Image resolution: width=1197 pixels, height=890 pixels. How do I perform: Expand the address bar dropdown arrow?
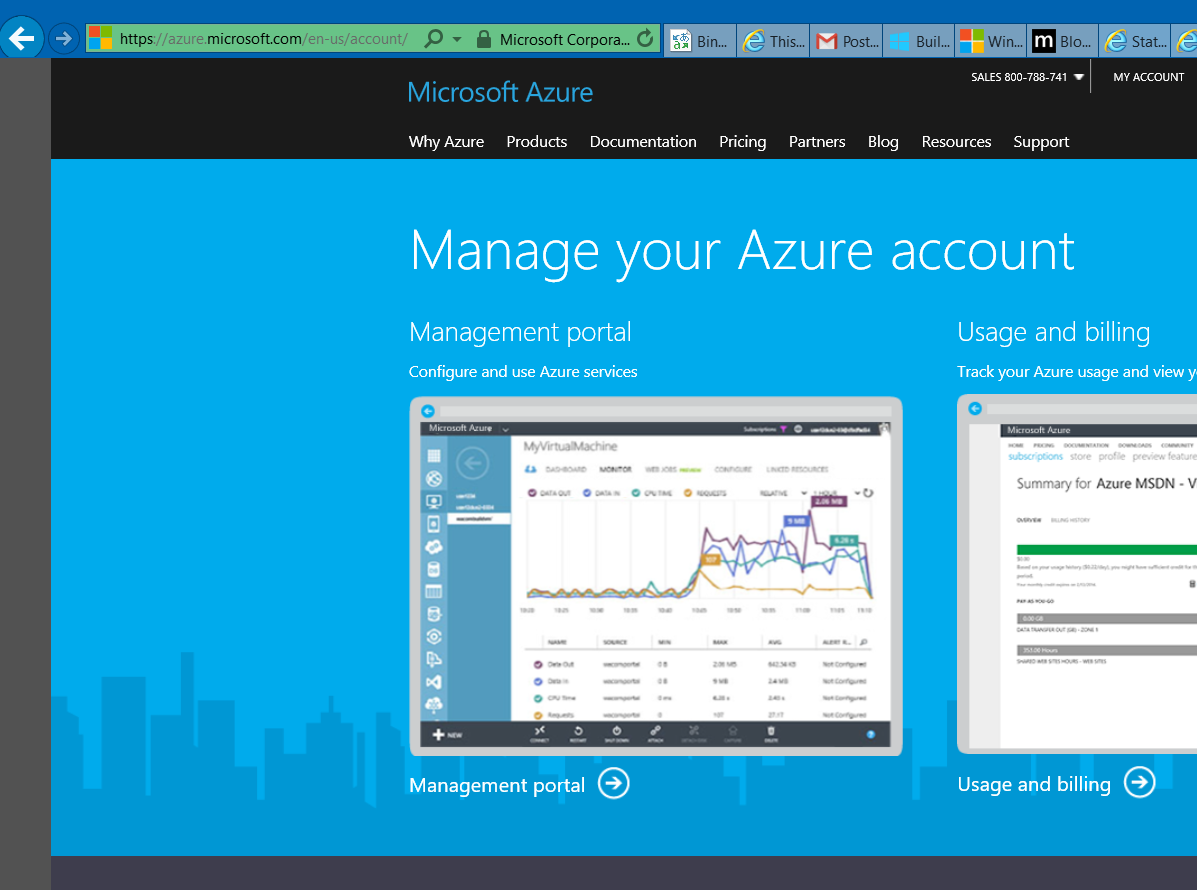[457, 40]
